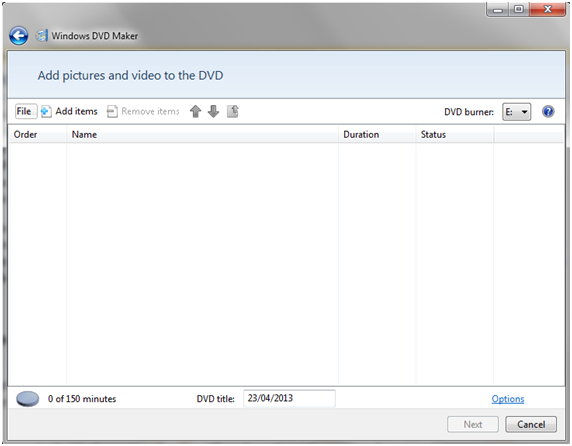Click the Status column header

coord(455,135)
